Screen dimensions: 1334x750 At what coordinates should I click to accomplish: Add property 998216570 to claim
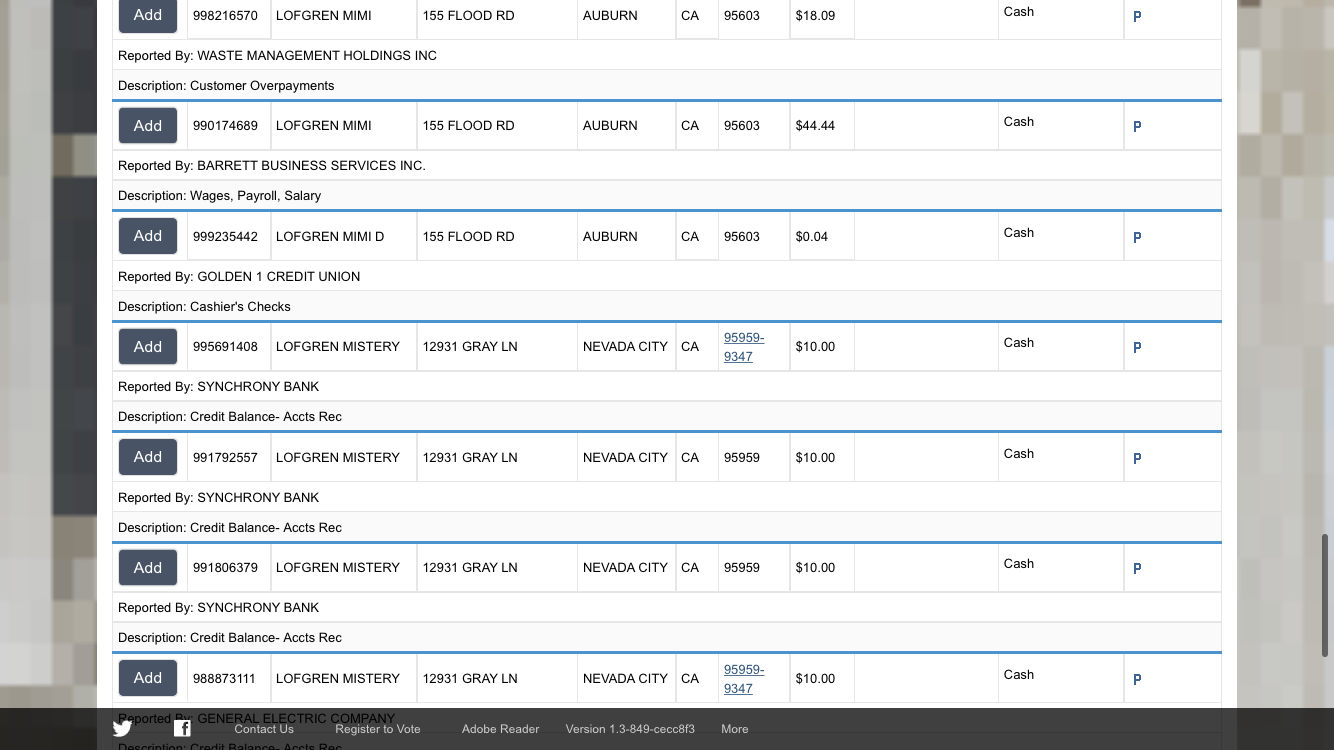pos(148,15)
